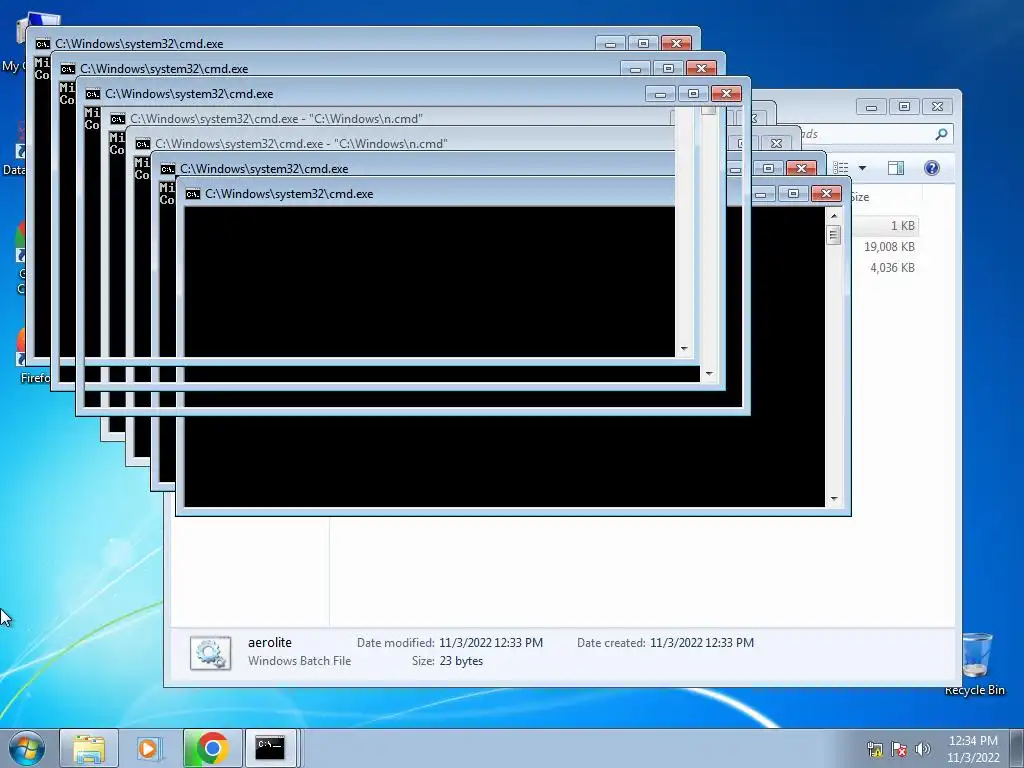Select the file sized 19,008 KB
This screenshot has width=1024, height=768.
(x=889, y=247)
